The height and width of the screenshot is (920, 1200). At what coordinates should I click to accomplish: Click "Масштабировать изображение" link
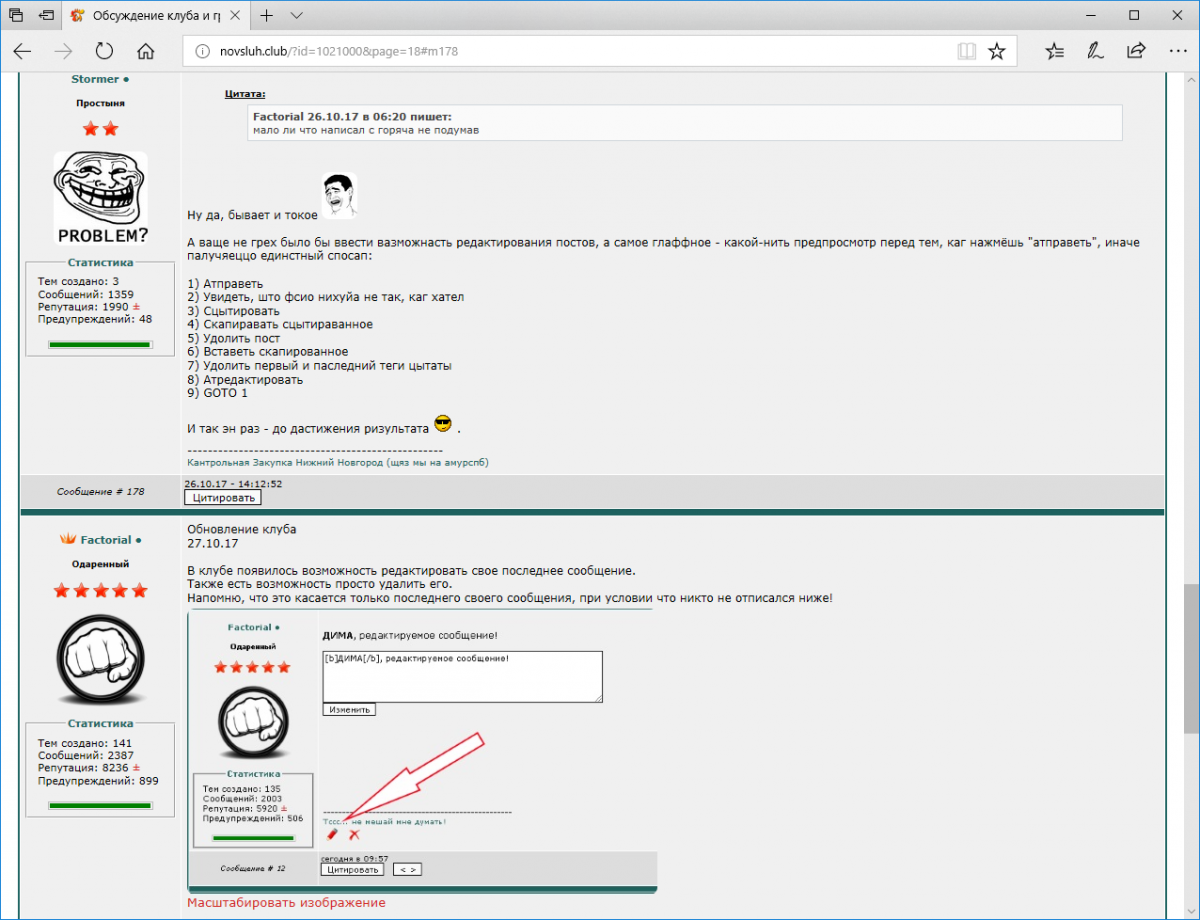tap(286, 903)
